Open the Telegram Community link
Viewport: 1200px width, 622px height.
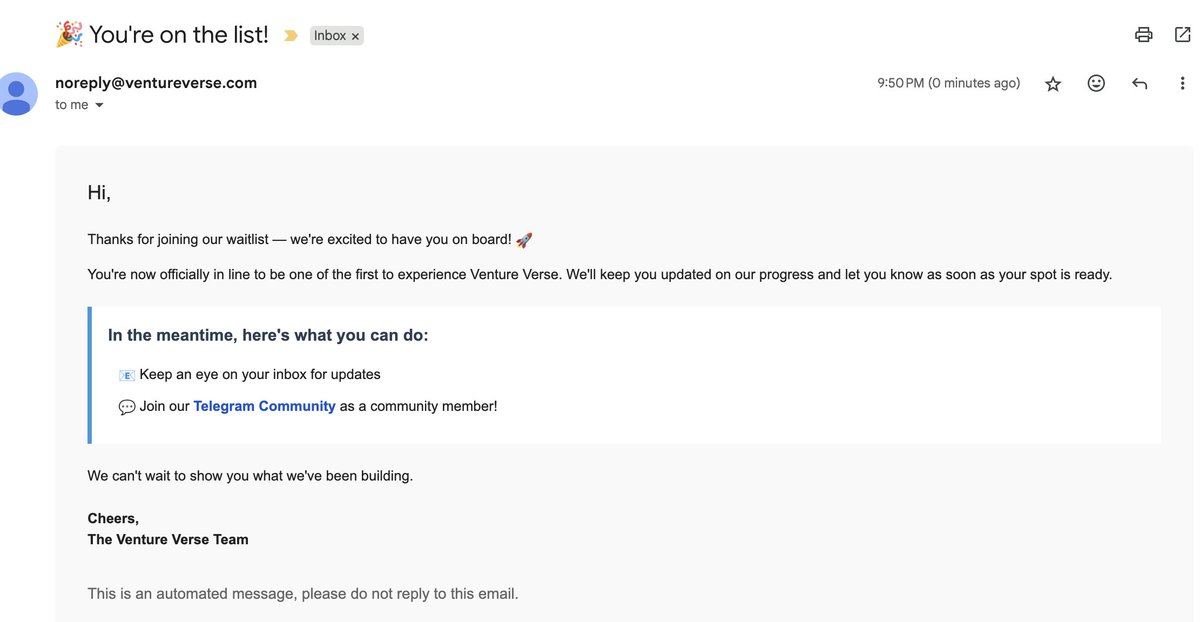pos(264,406)
